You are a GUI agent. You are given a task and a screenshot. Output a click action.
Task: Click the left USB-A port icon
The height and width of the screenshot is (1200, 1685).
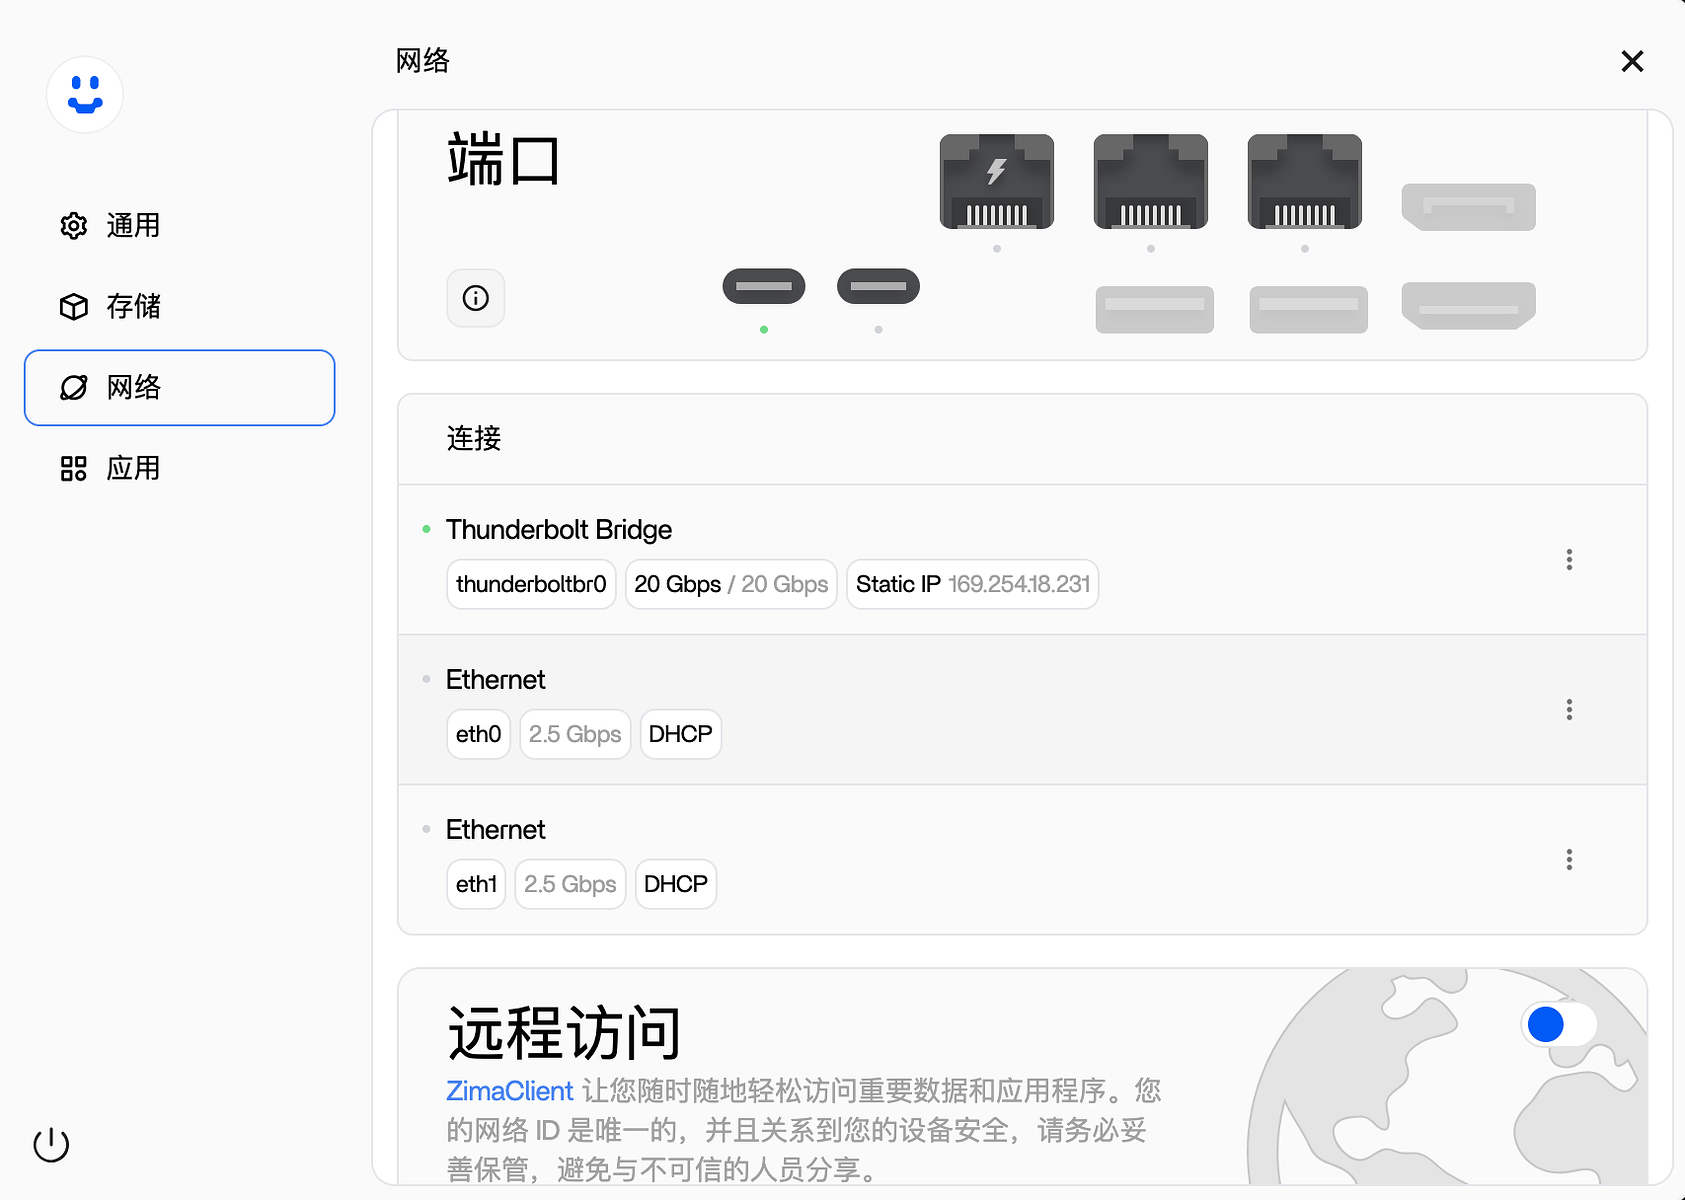(x=1155, y=310)
